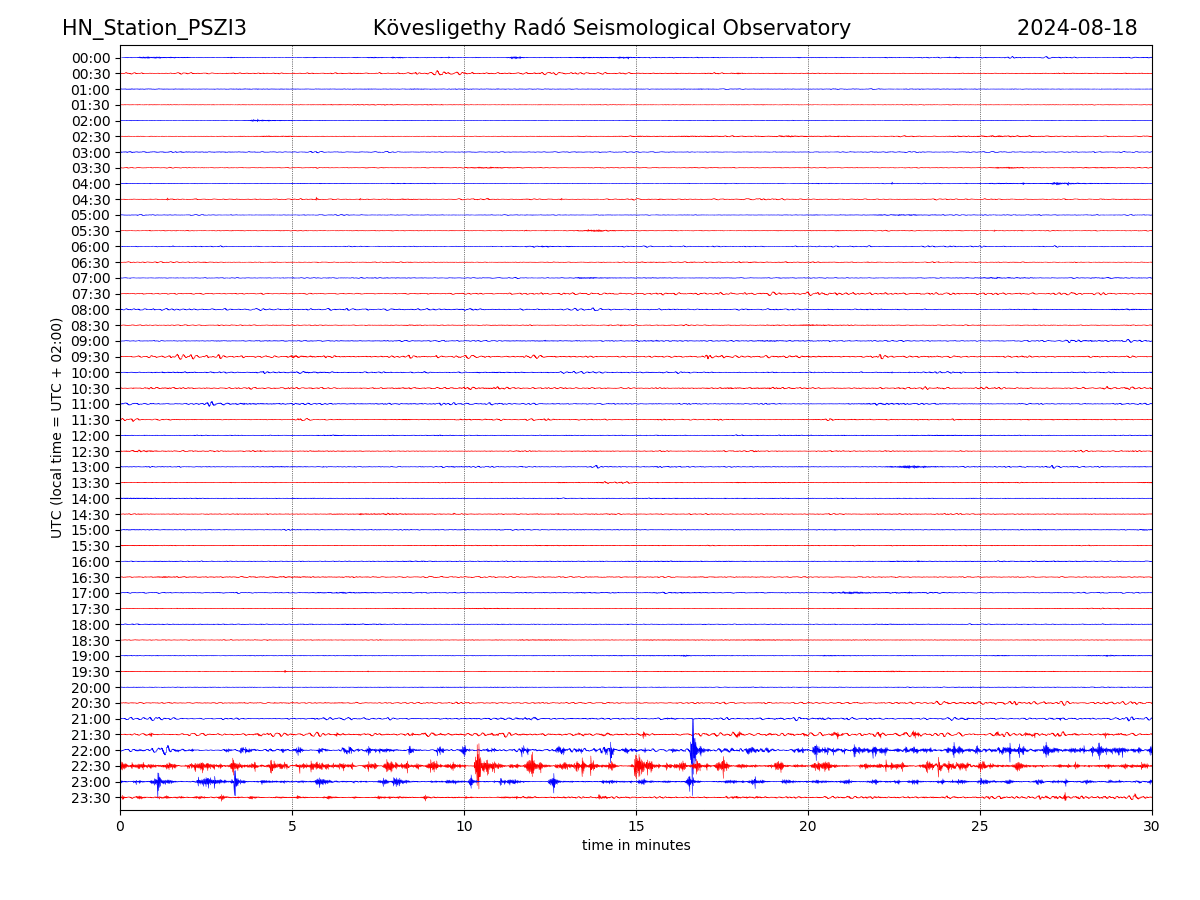Click the 0 tick on the x-axis
Viewport: 1200px width, 900px height.
[x=120, y=826]
